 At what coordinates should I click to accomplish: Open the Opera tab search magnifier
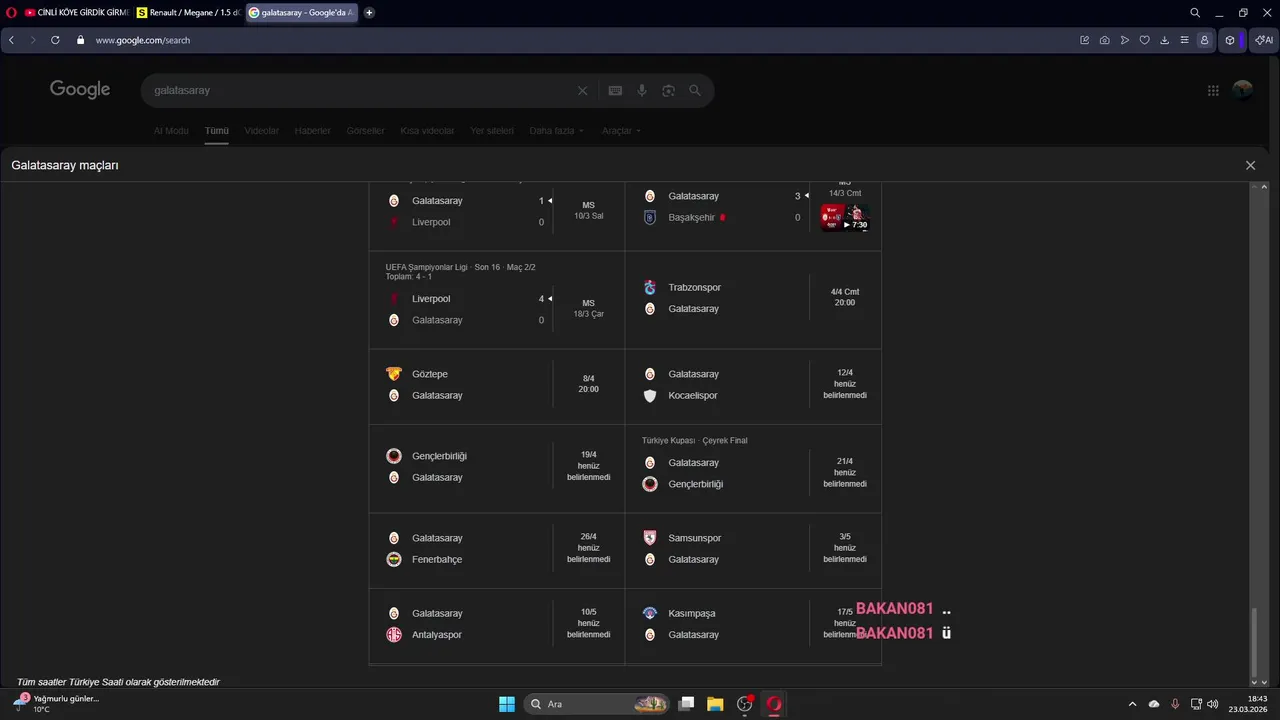(1195, 13)
